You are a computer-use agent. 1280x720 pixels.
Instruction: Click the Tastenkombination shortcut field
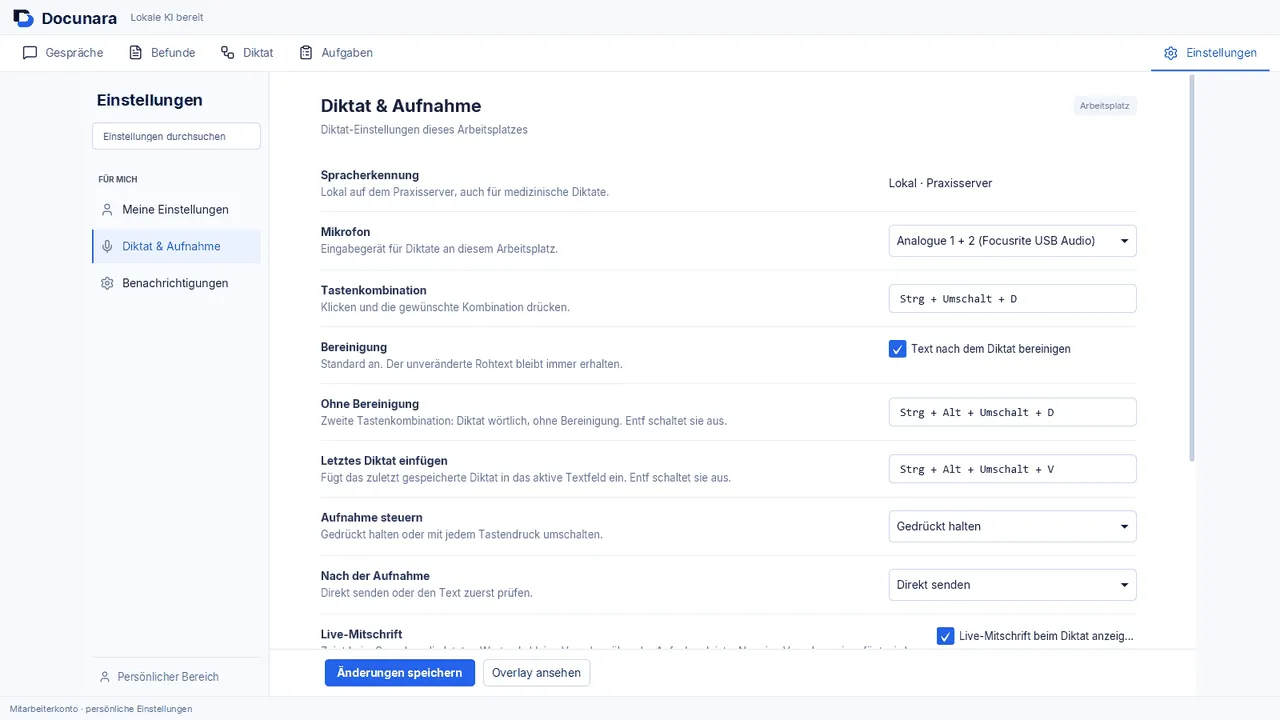point(1012,298)
